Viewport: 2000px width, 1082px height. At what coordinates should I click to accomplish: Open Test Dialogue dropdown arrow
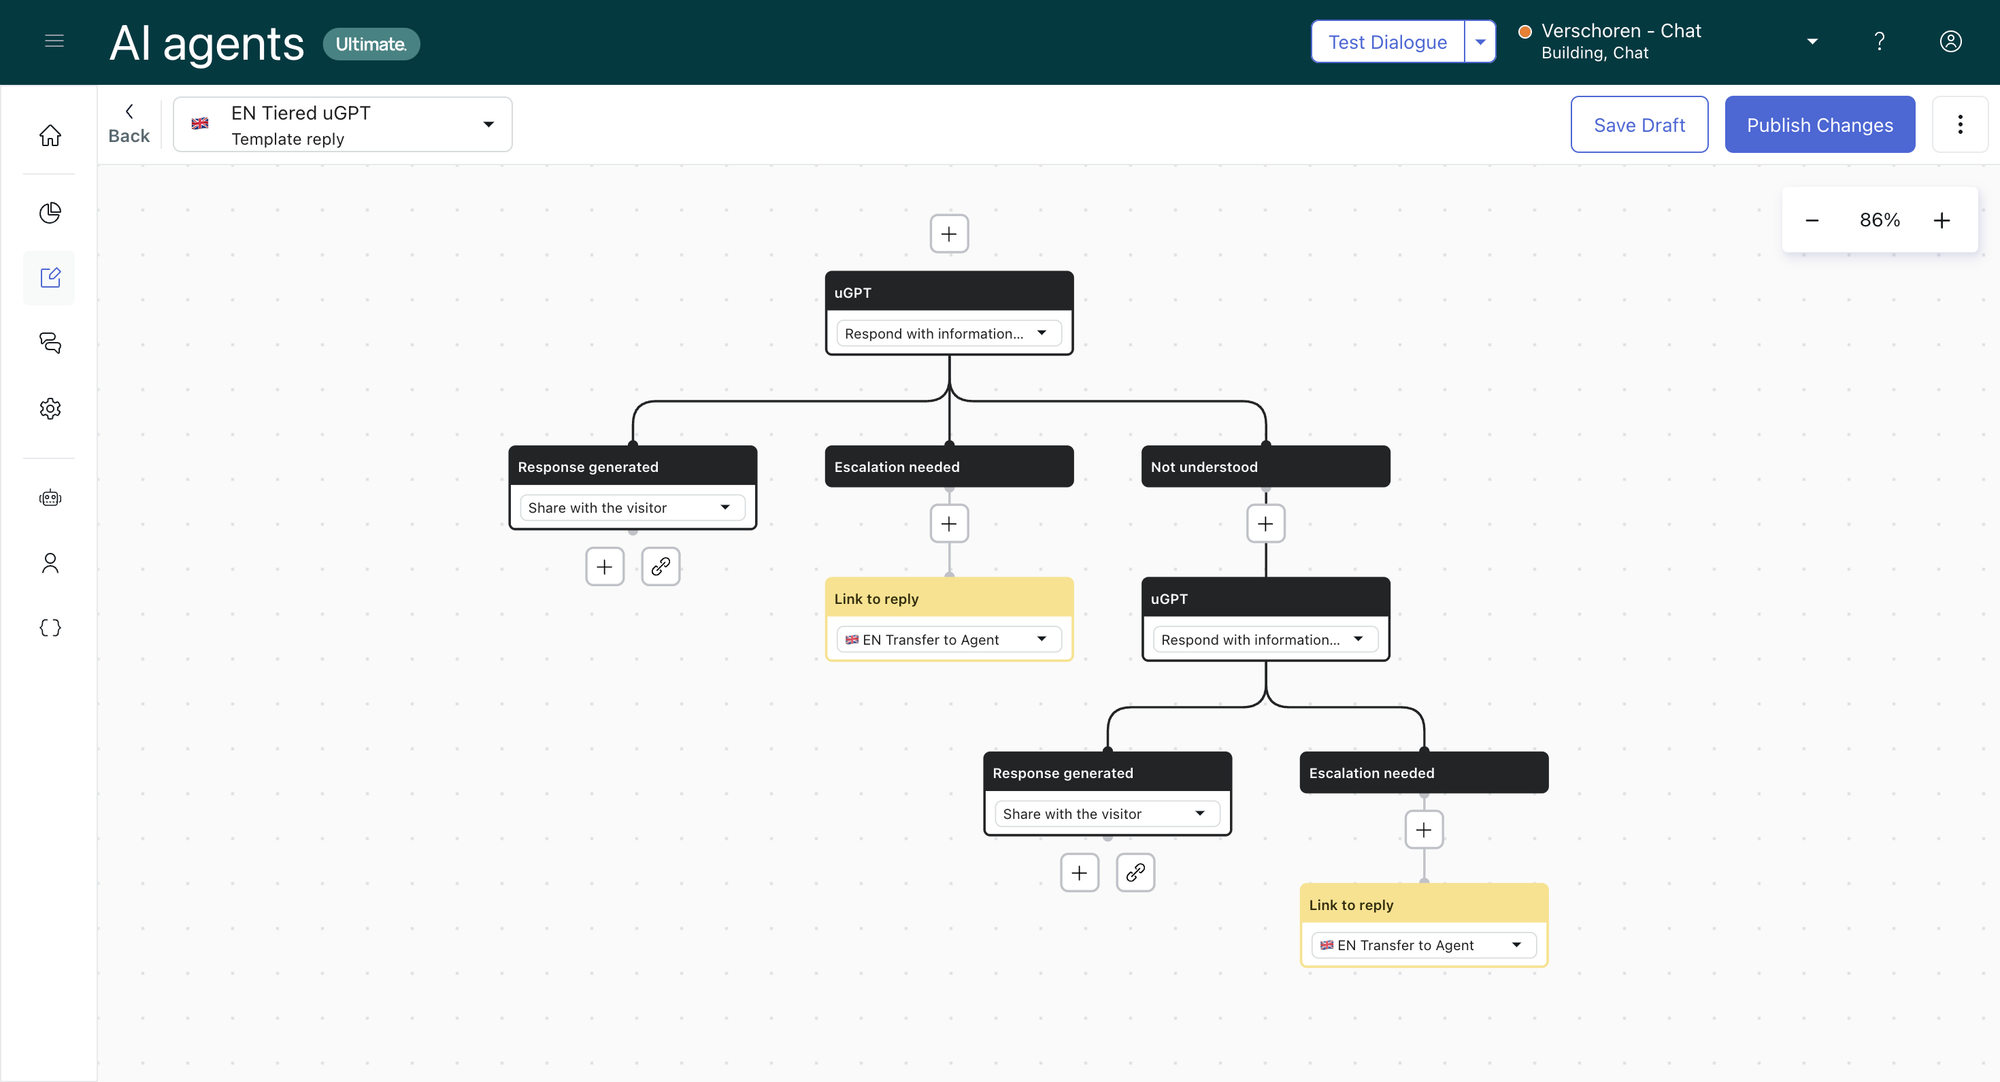point(1480,42)
